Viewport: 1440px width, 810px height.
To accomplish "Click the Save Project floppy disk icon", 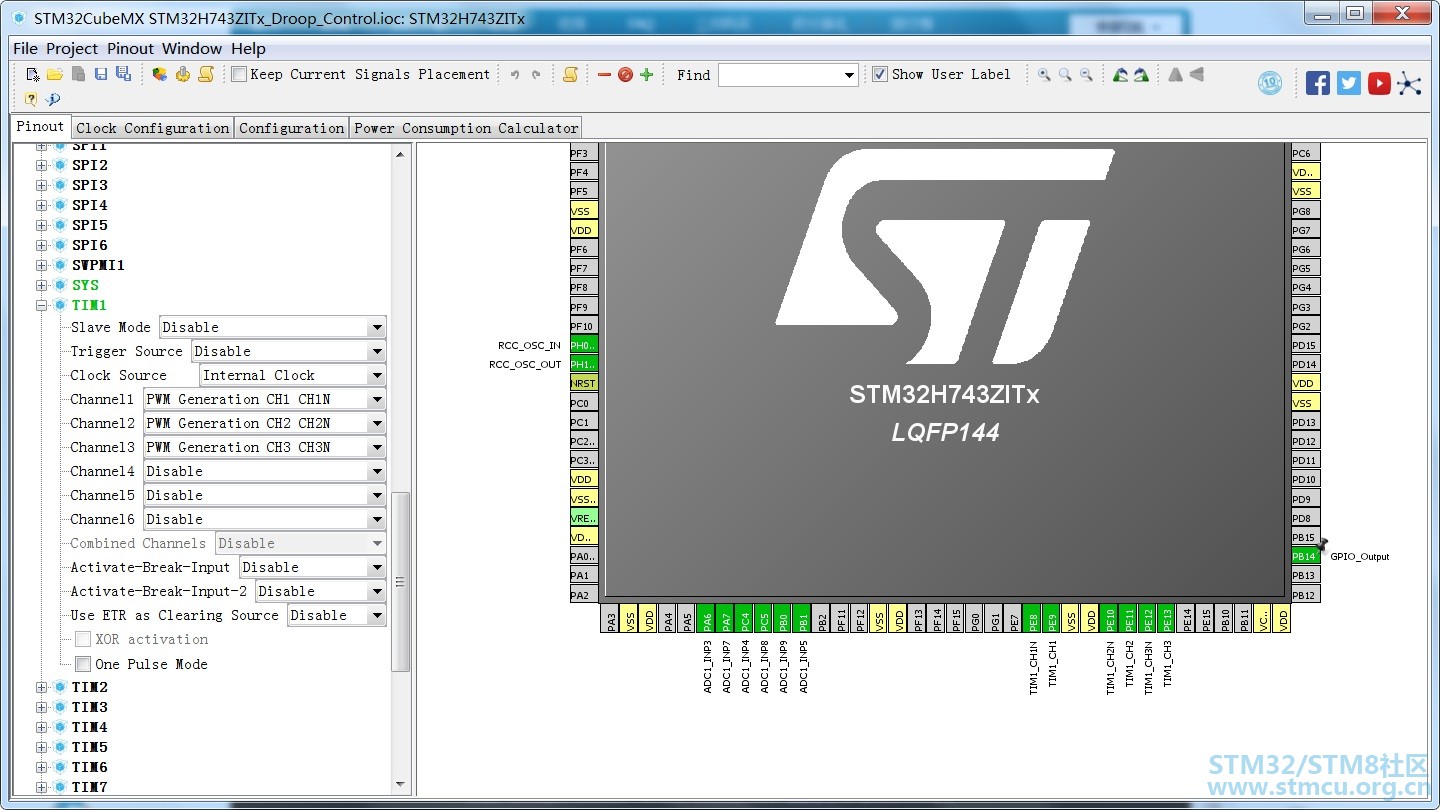I will click(101, 74).
